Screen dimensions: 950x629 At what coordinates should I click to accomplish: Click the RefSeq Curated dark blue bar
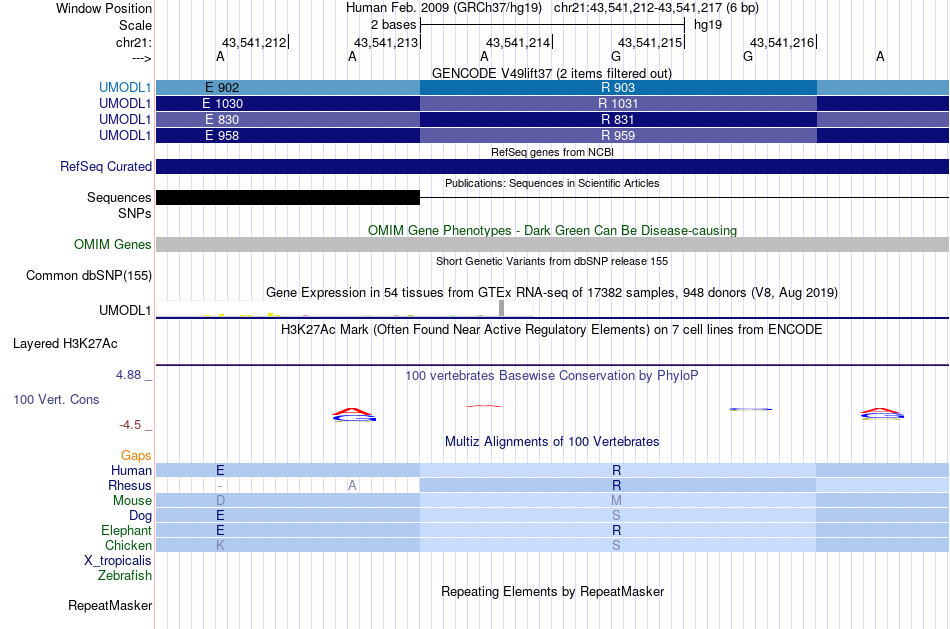pos(553,167)
